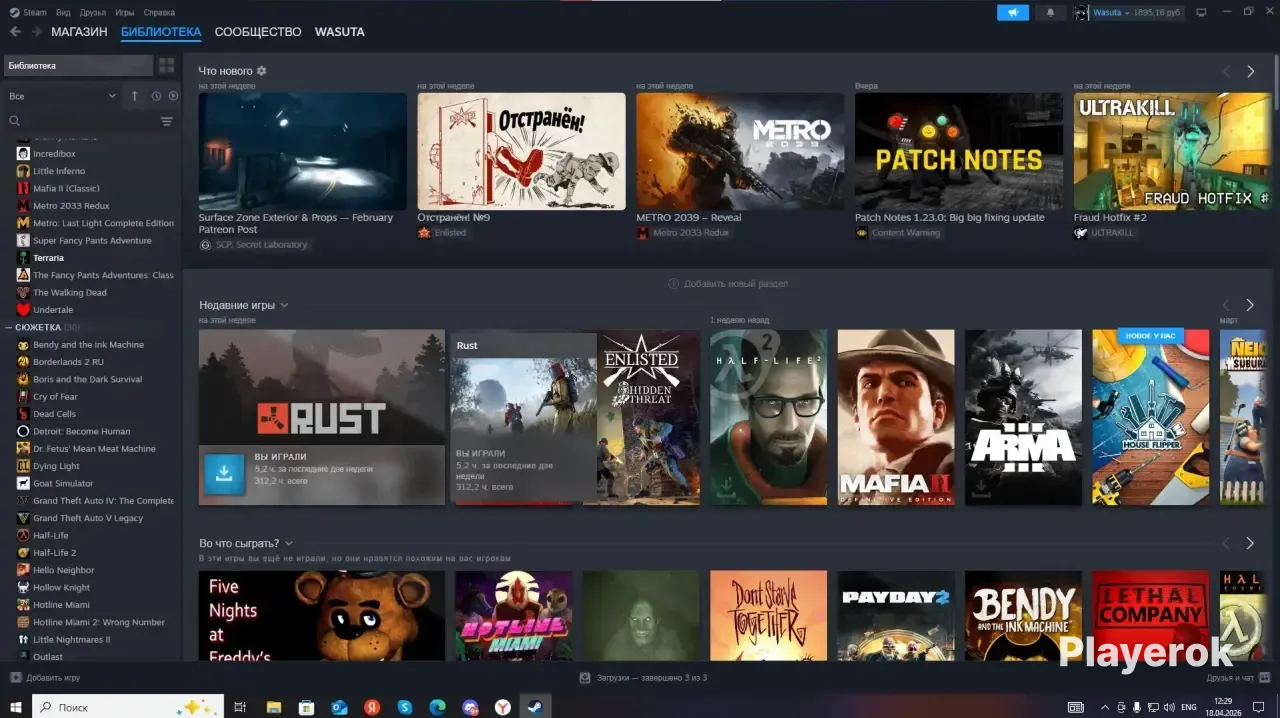Click 'Добавить новый раздел' link
The image size is (1280, 718).
tap(728, 284)
